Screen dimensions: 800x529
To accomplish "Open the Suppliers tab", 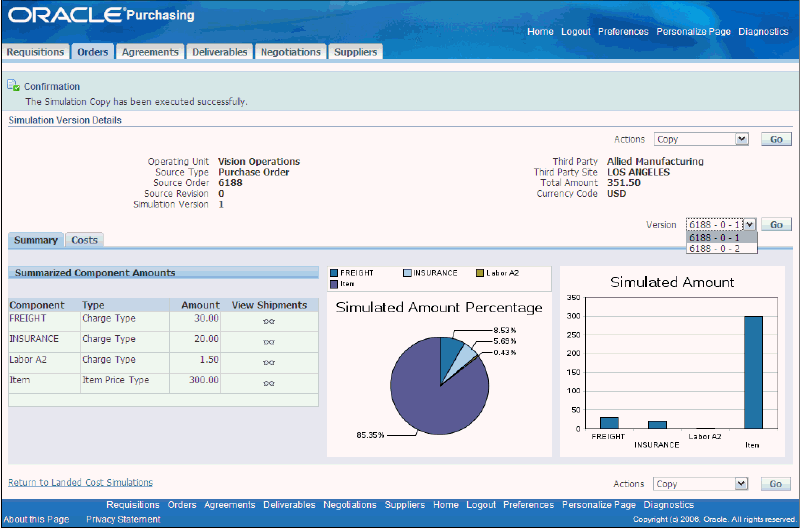I will pos(355,52).
